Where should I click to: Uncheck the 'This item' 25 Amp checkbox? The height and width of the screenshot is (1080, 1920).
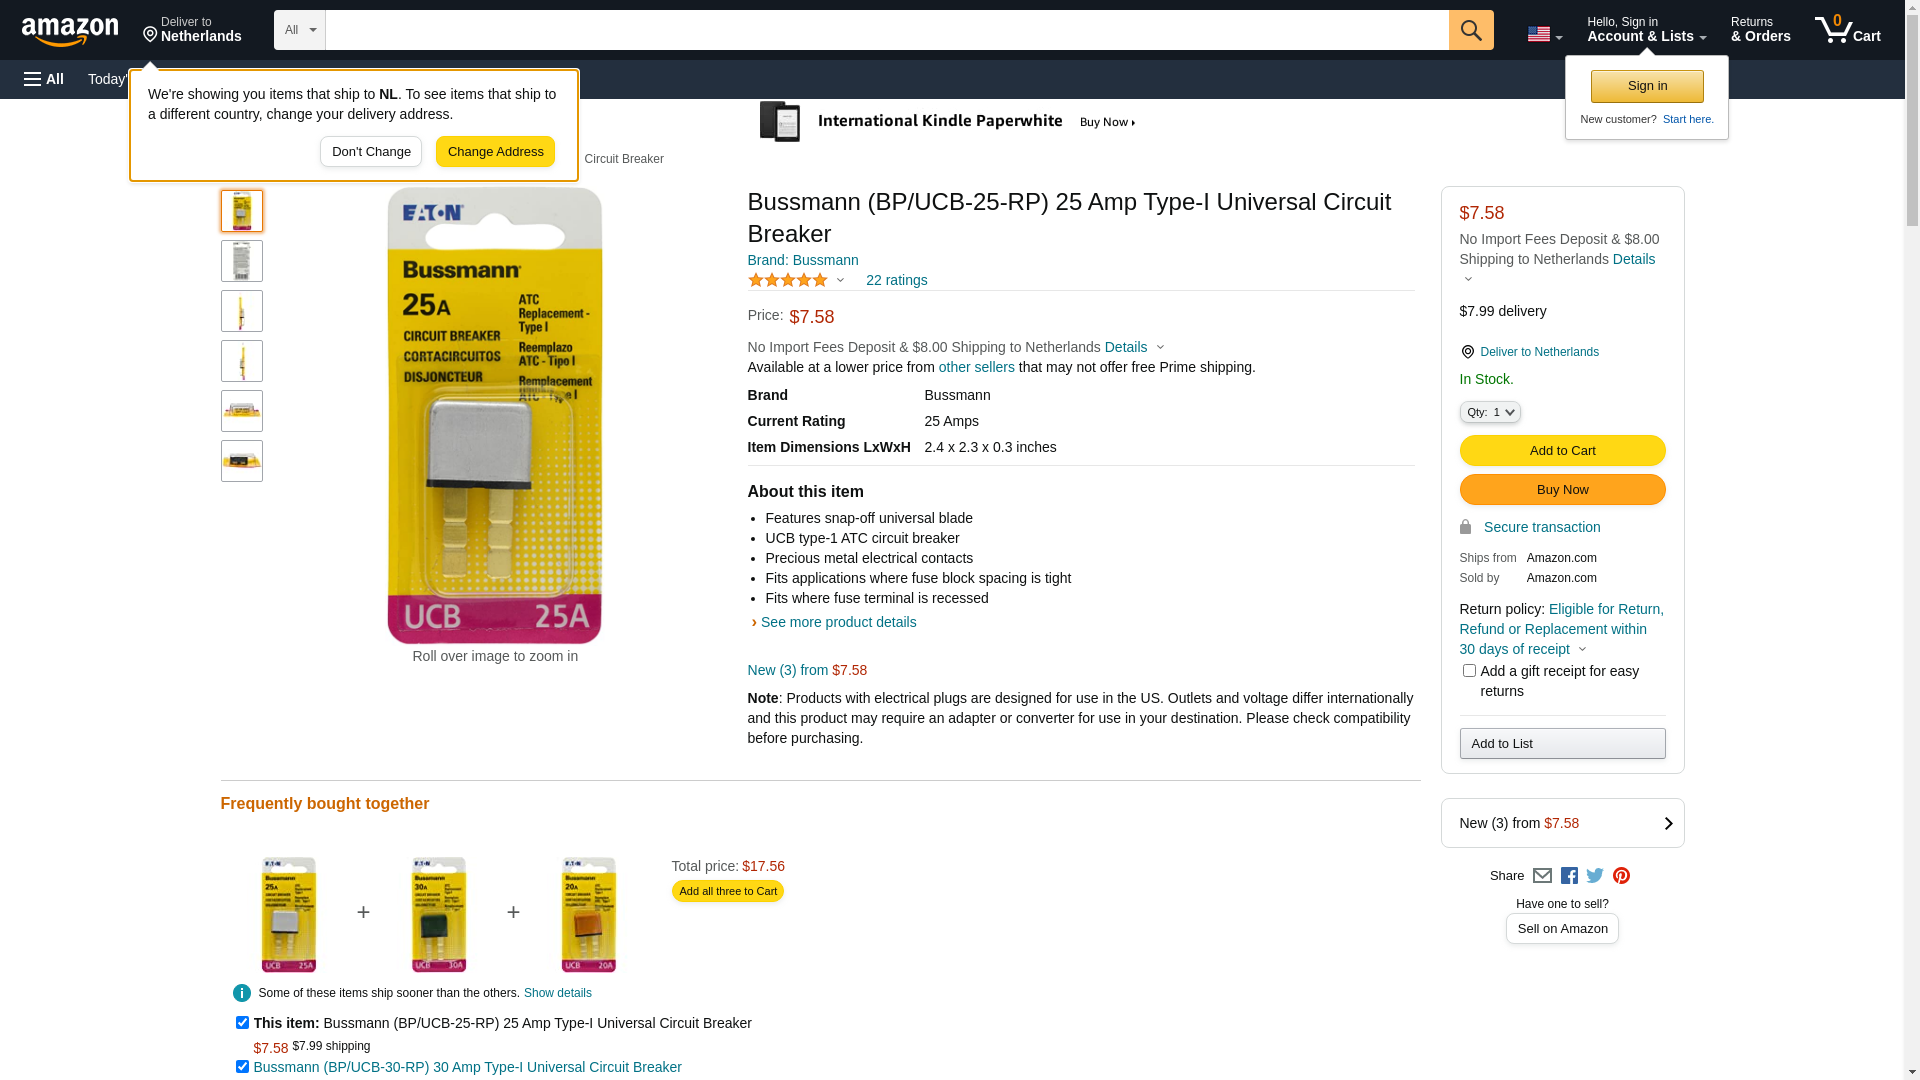coord(242,1023)
